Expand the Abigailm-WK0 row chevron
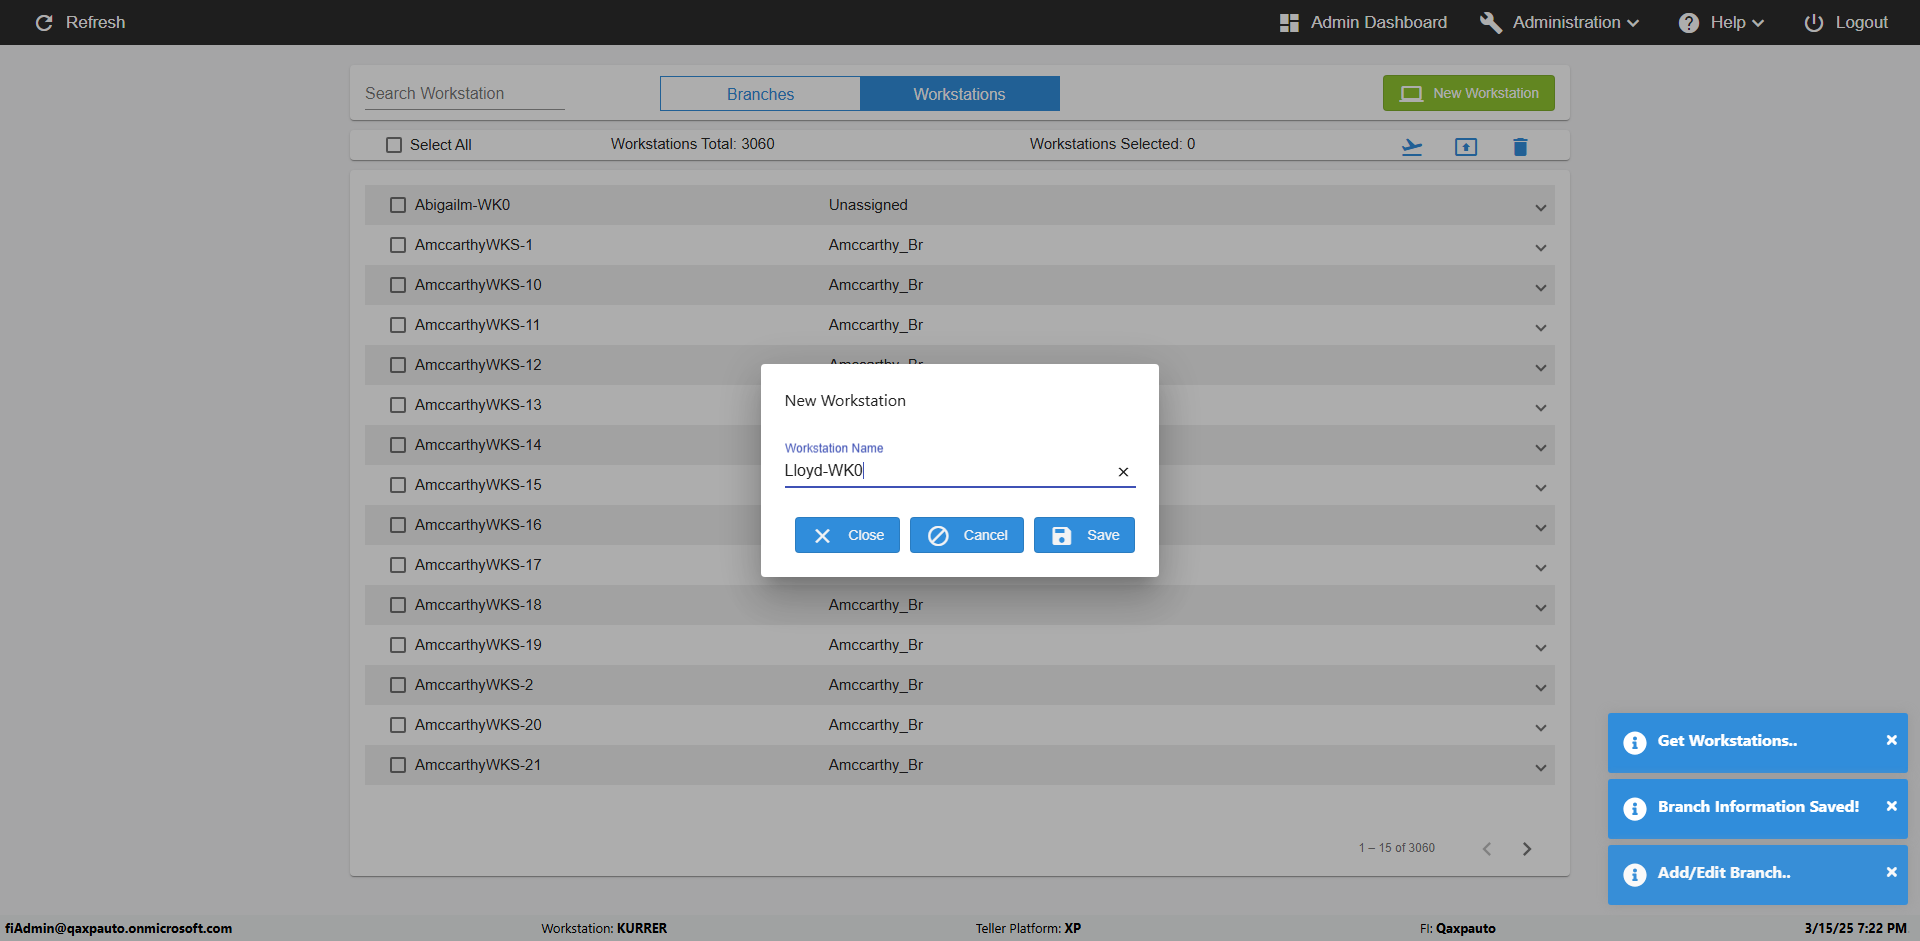1920x941 pixels. [1541, 208]
